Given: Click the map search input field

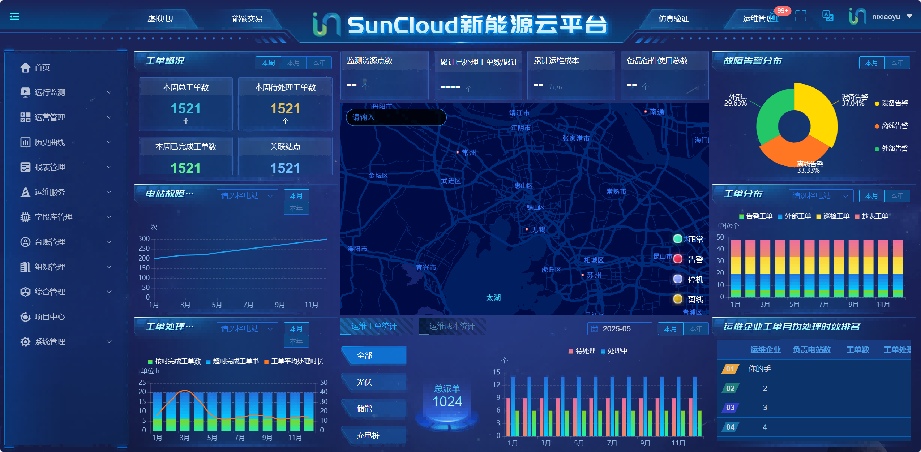Looking at the screenshot, I should (395, 117).
